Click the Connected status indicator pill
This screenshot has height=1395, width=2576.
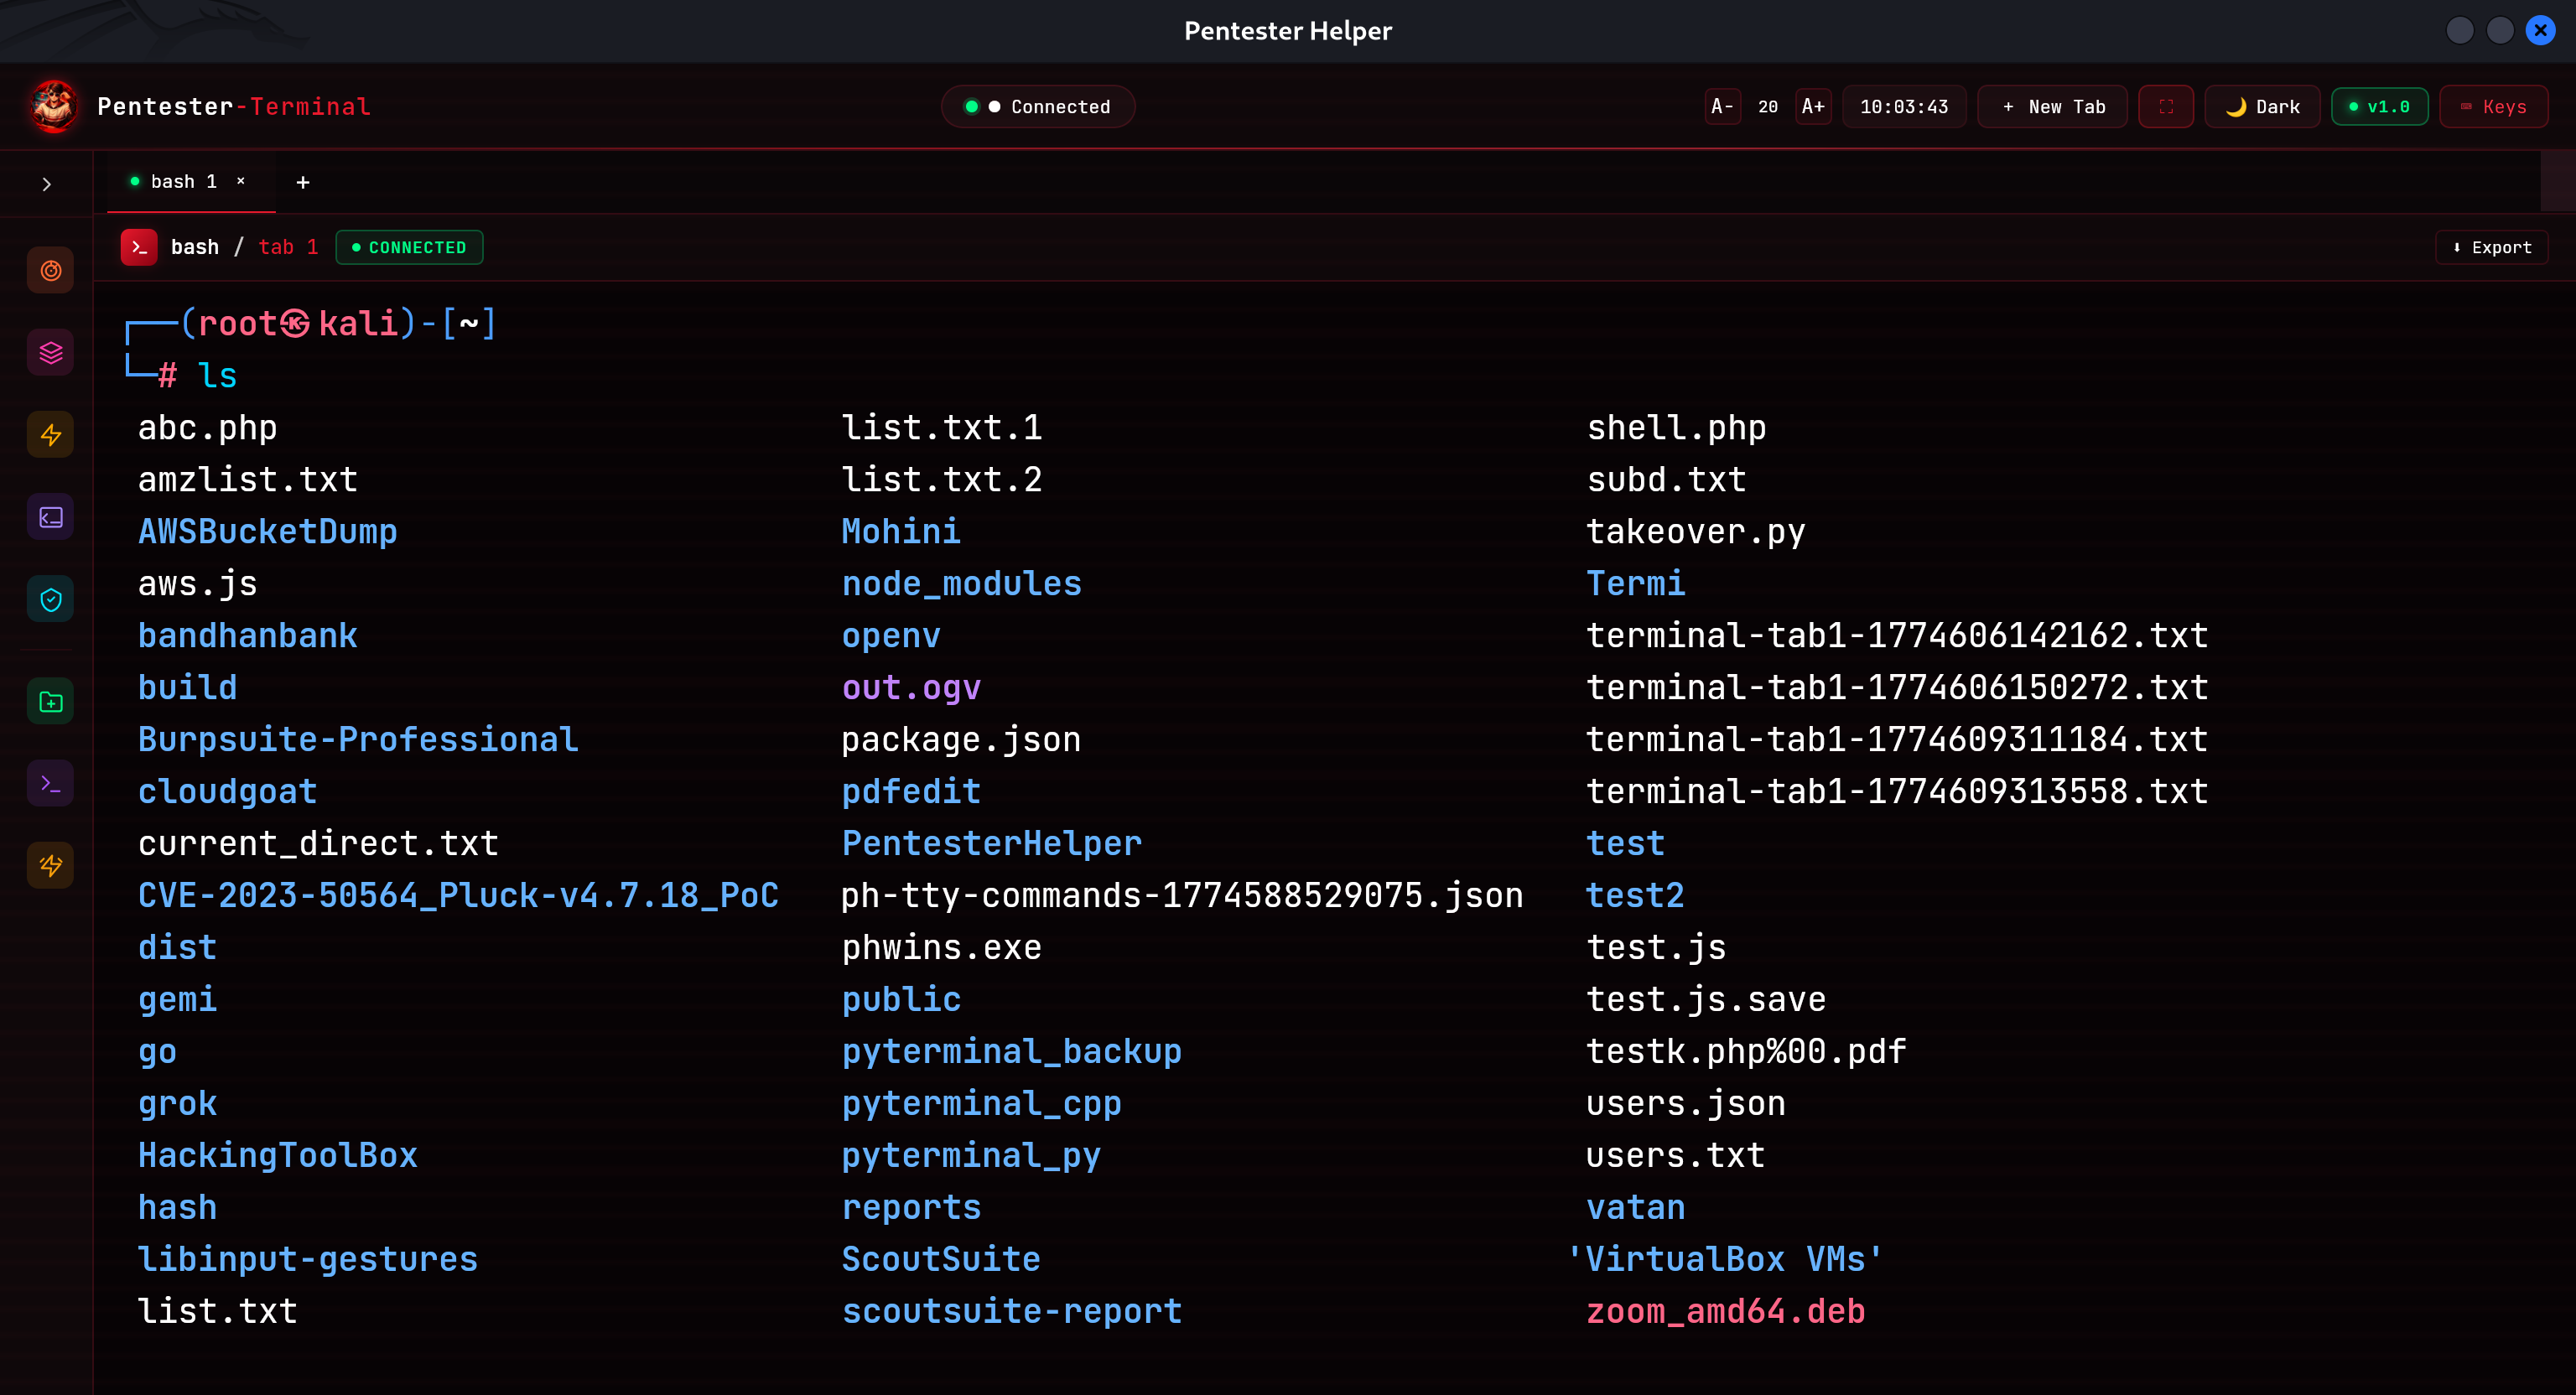click(1037, 107)
